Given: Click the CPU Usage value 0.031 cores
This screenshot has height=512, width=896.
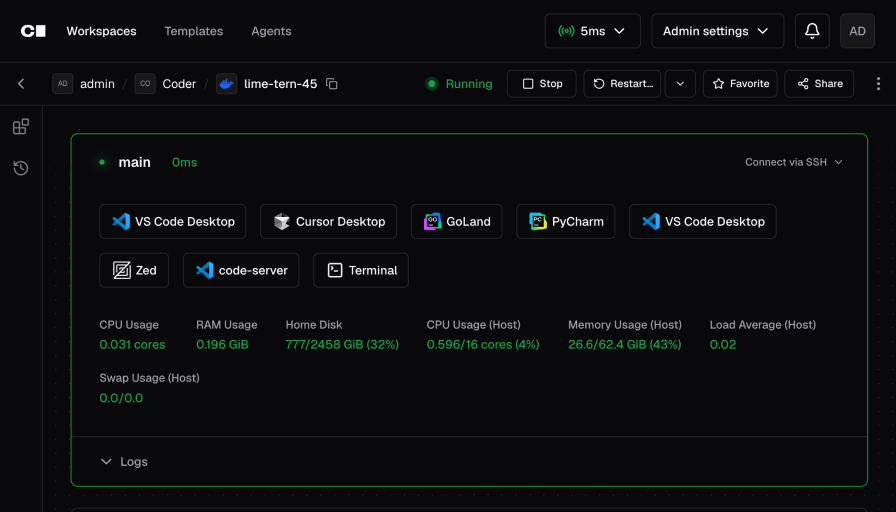Looking at the screenshot, I should 132,345.
